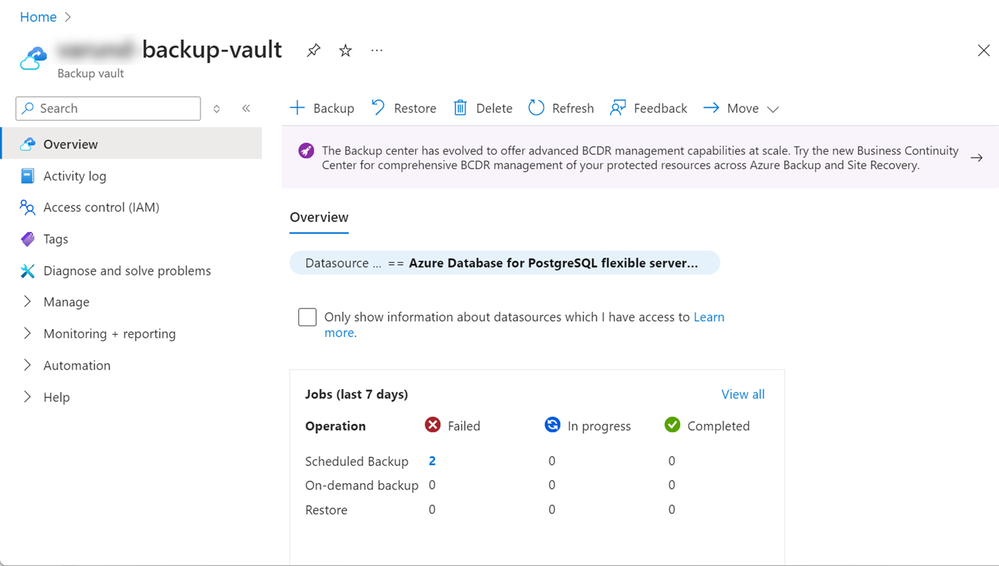This screenshot has width=999, height=566.
Task: Click the Business Continuity banner arrow
Action: [976, 157]
